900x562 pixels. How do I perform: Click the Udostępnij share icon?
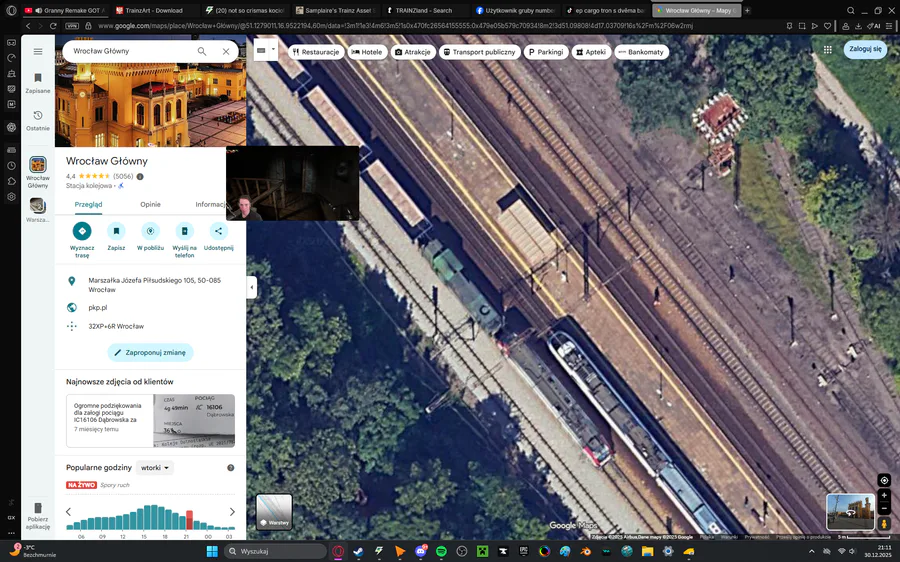(x=218, y=231)
